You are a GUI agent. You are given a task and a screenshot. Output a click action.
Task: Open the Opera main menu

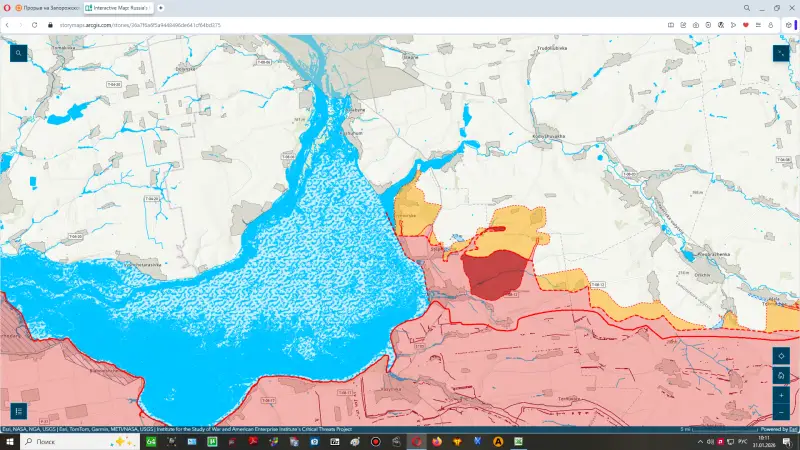7,7
